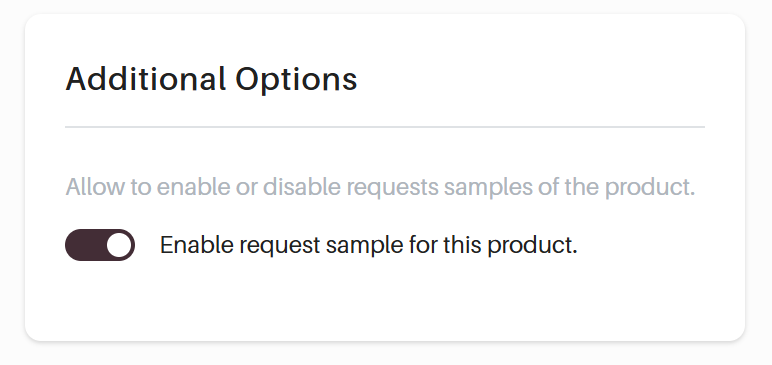Click the divider line under Additional Options
Viewport: 772px width, 365px height.
[385, 127]
